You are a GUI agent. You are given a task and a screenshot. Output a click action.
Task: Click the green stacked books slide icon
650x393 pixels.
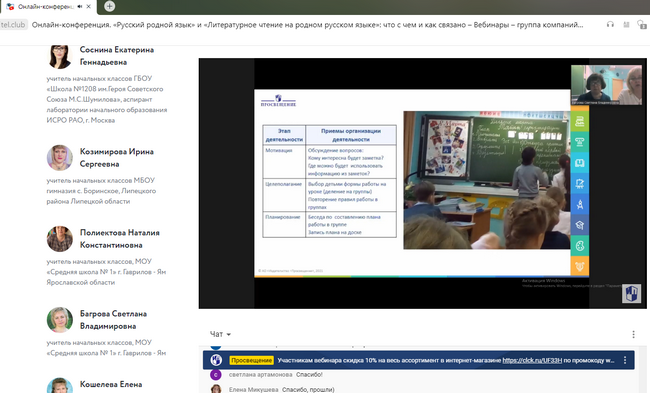[580, 121]
